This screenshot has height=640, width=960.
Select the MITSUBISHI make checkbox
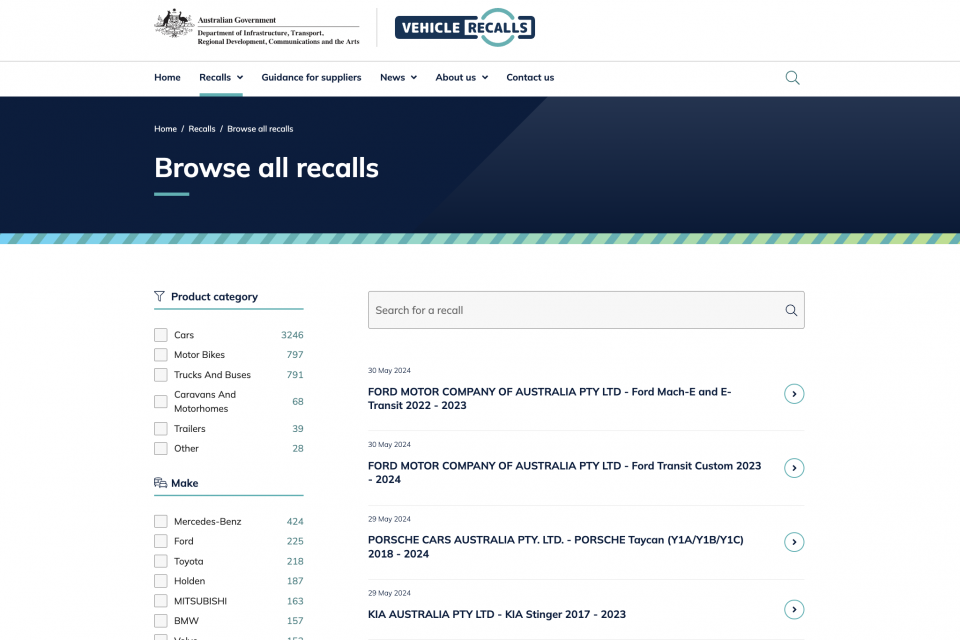pyautogui.click(x=161, y=601)
